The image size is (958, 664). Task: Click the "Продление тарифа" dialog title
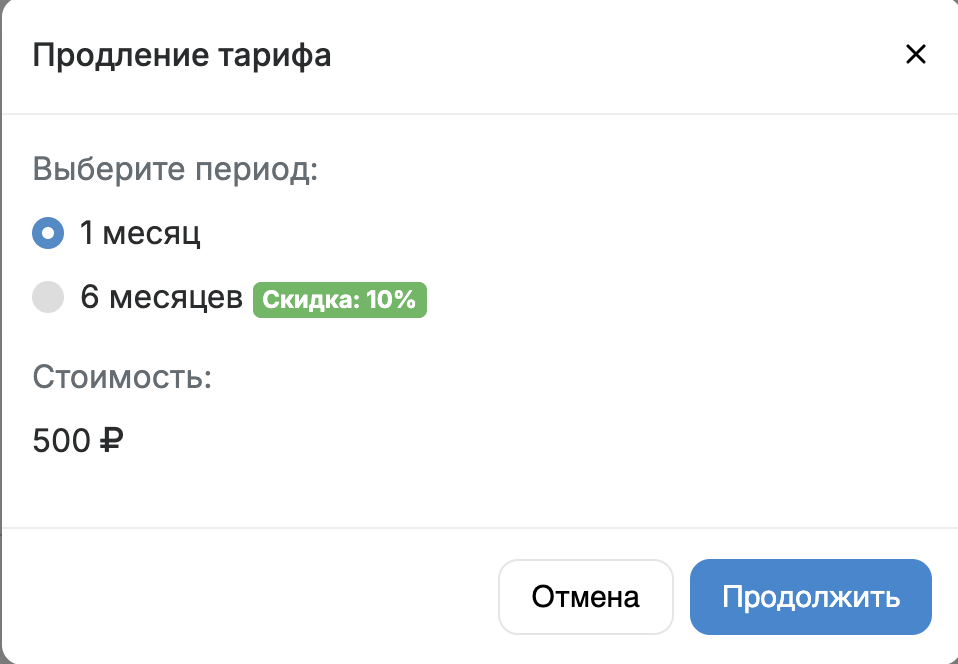(x=182, y=55)
